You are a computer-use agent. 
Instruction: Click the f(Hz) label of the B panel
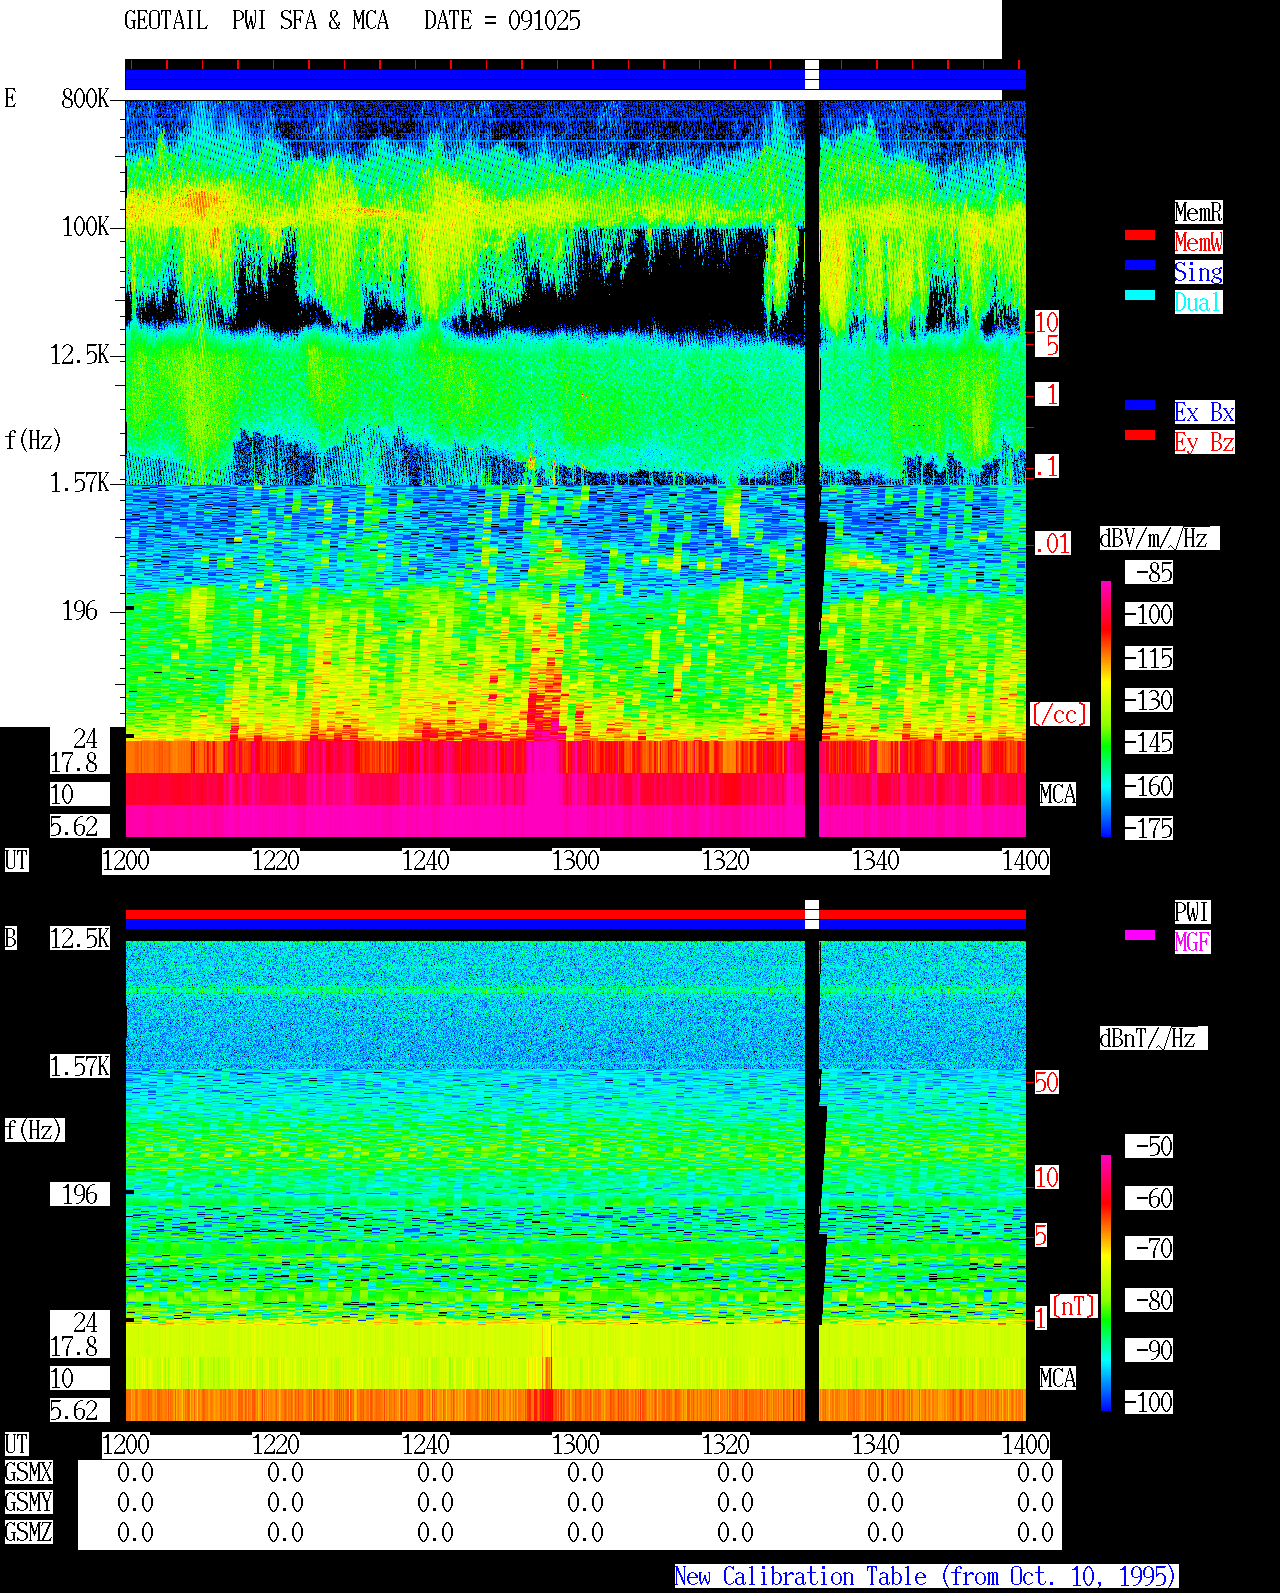pos(33,1130)
